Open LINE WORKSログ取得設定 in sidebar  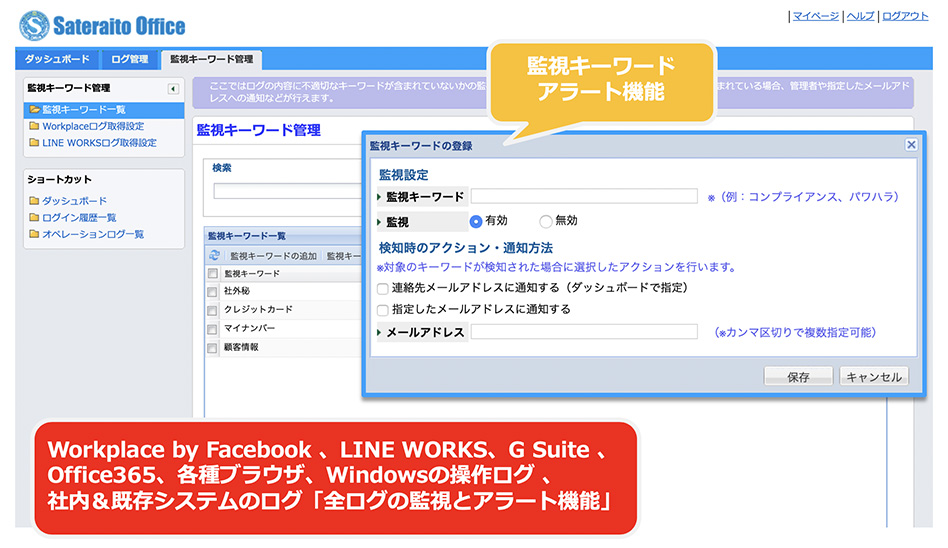(x=99, y=143)
